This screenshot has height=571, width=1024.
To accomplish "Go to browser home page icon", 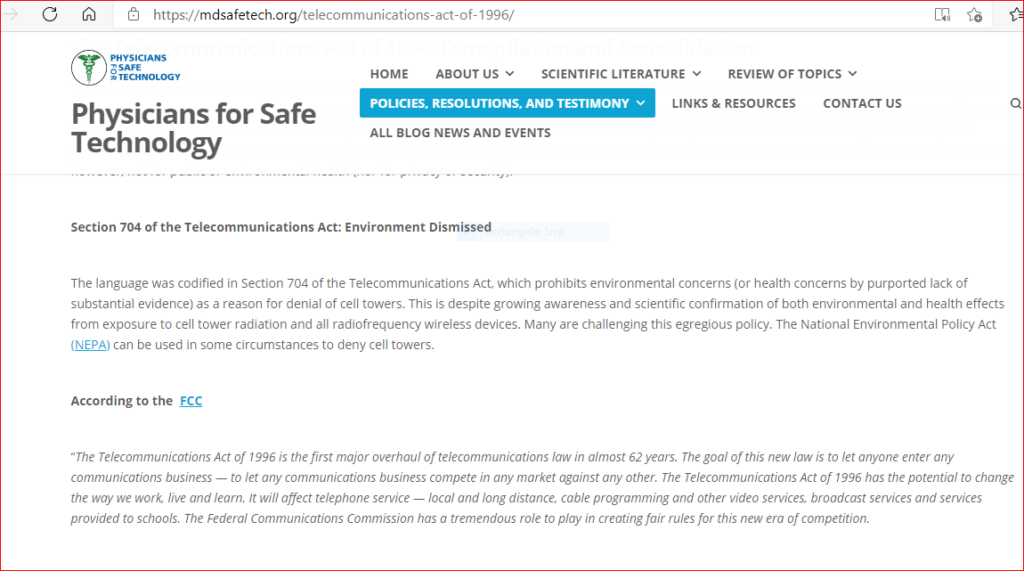I will [x=89, y=14].
